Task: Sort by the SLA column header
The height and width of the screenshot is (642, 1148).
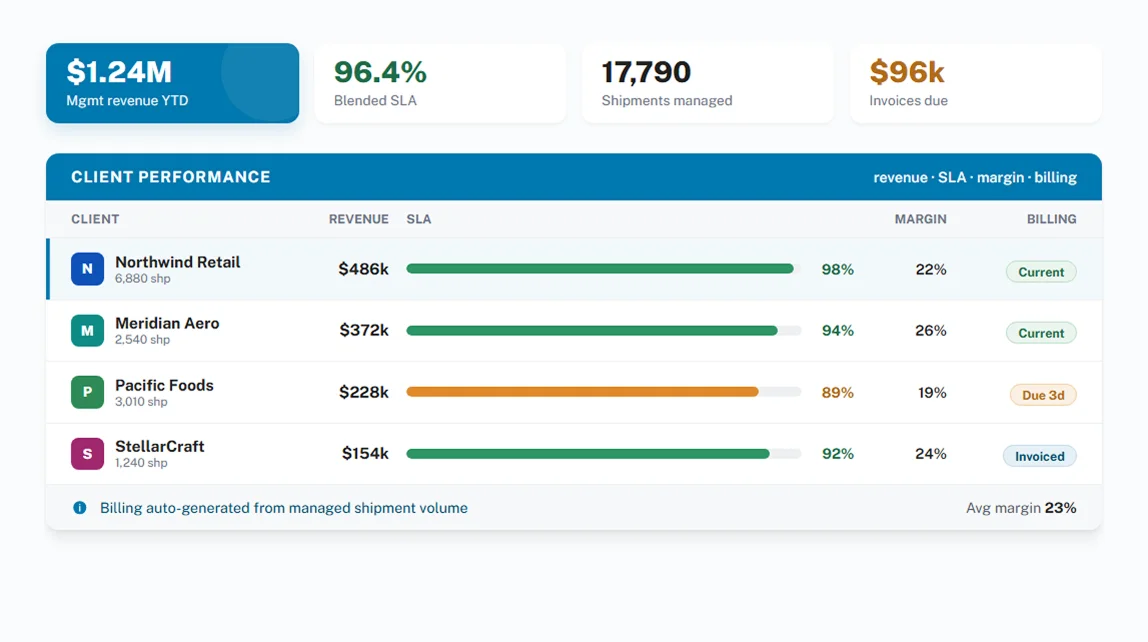Action: [x=419, y=219]
